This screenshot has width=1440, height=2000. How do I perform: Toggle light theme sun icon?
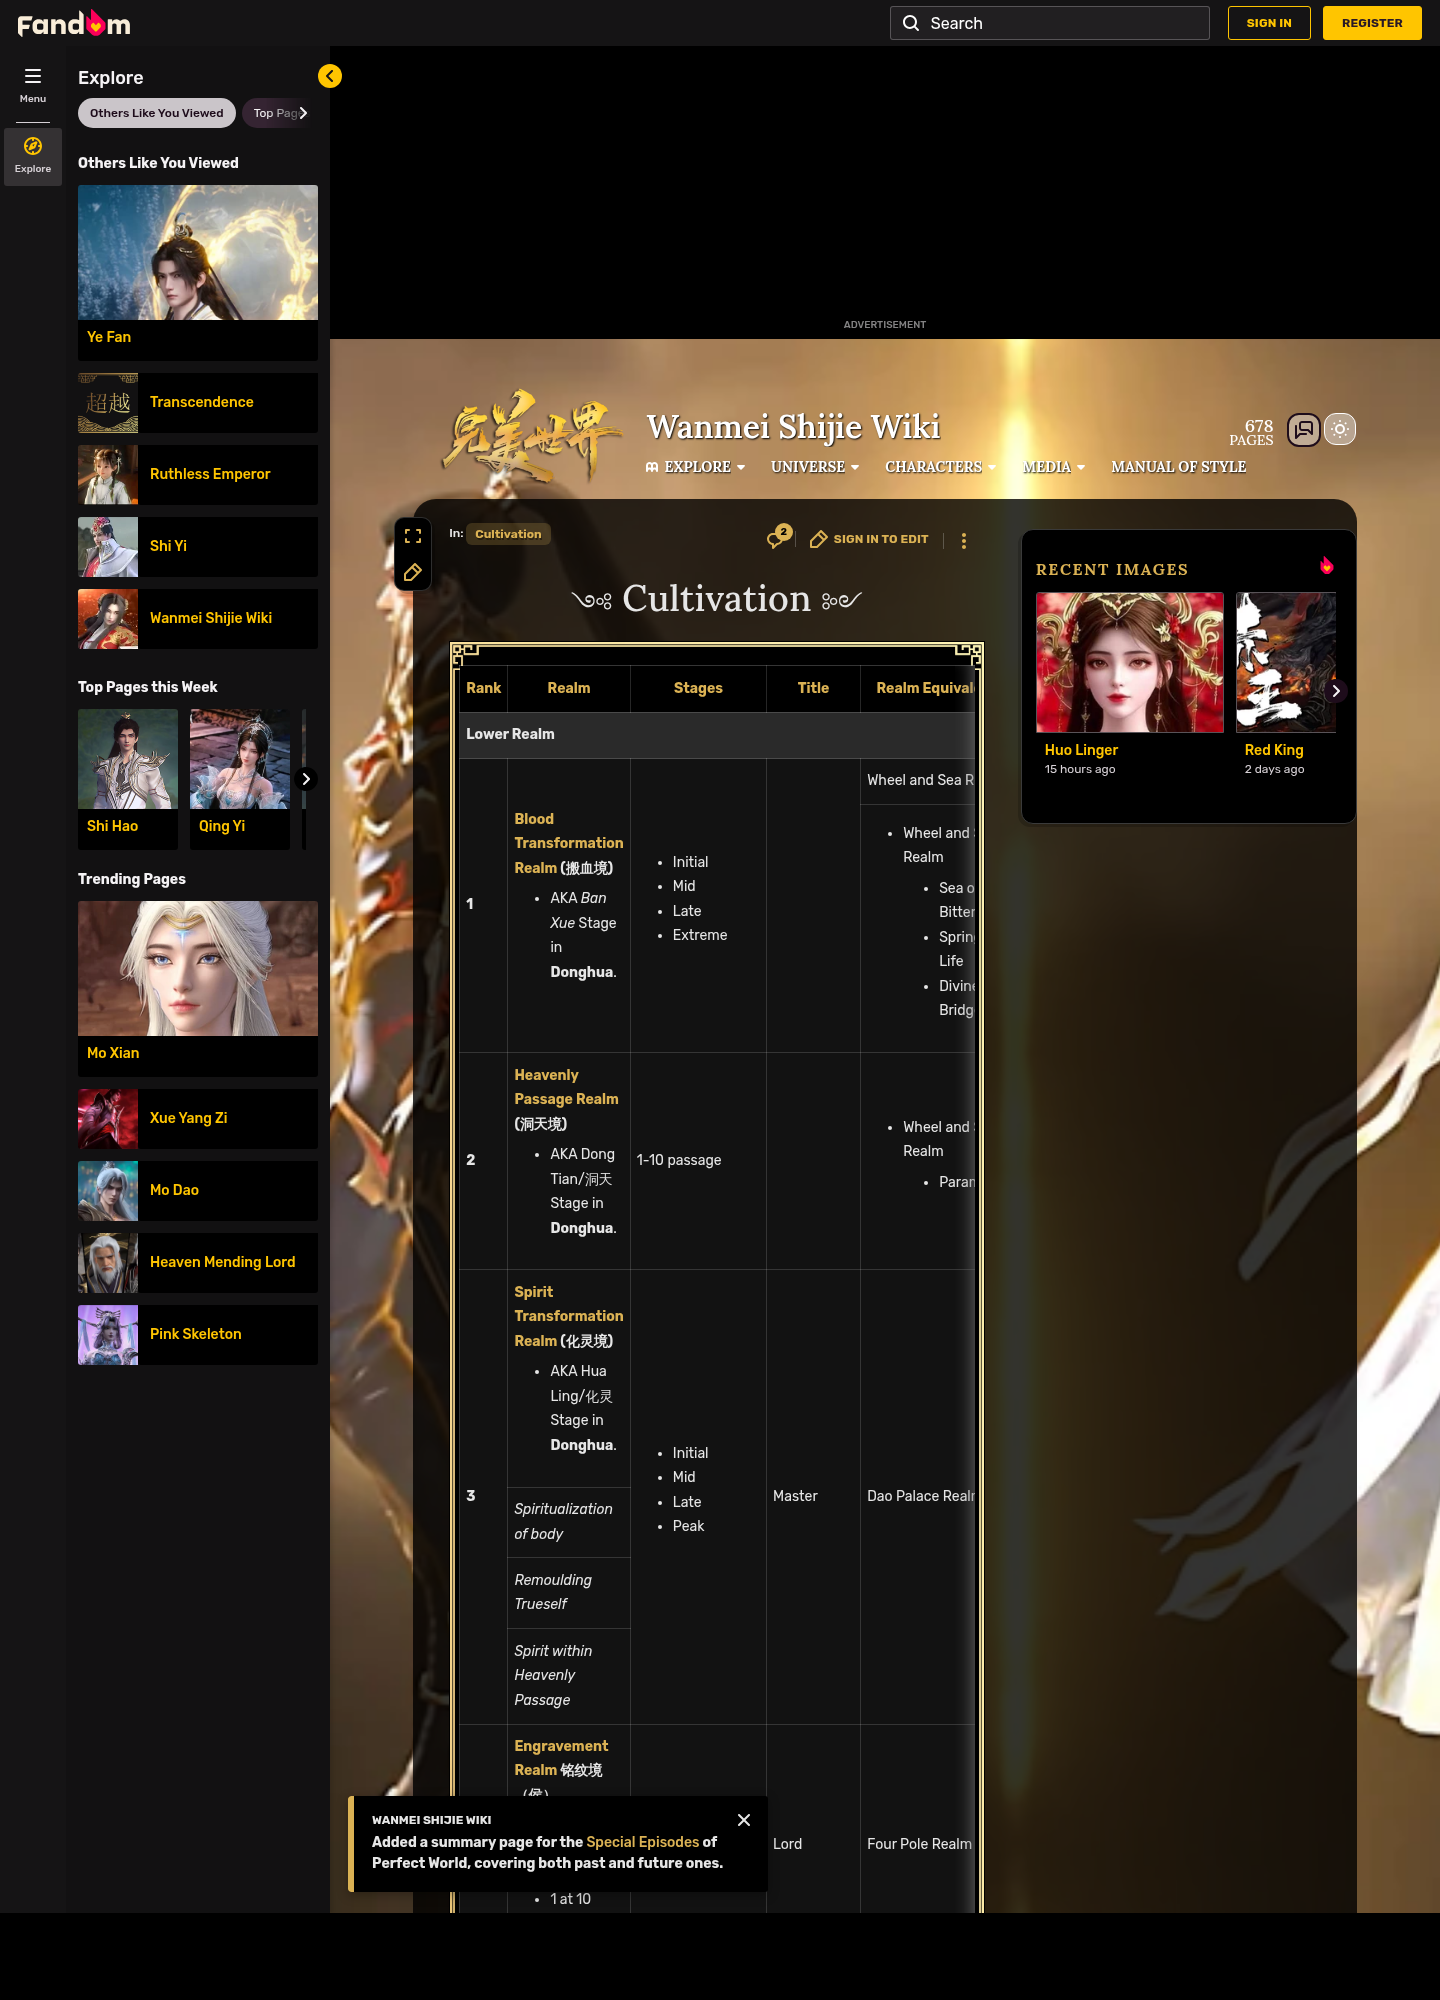pyautogui.click(x=1340, y=430)
